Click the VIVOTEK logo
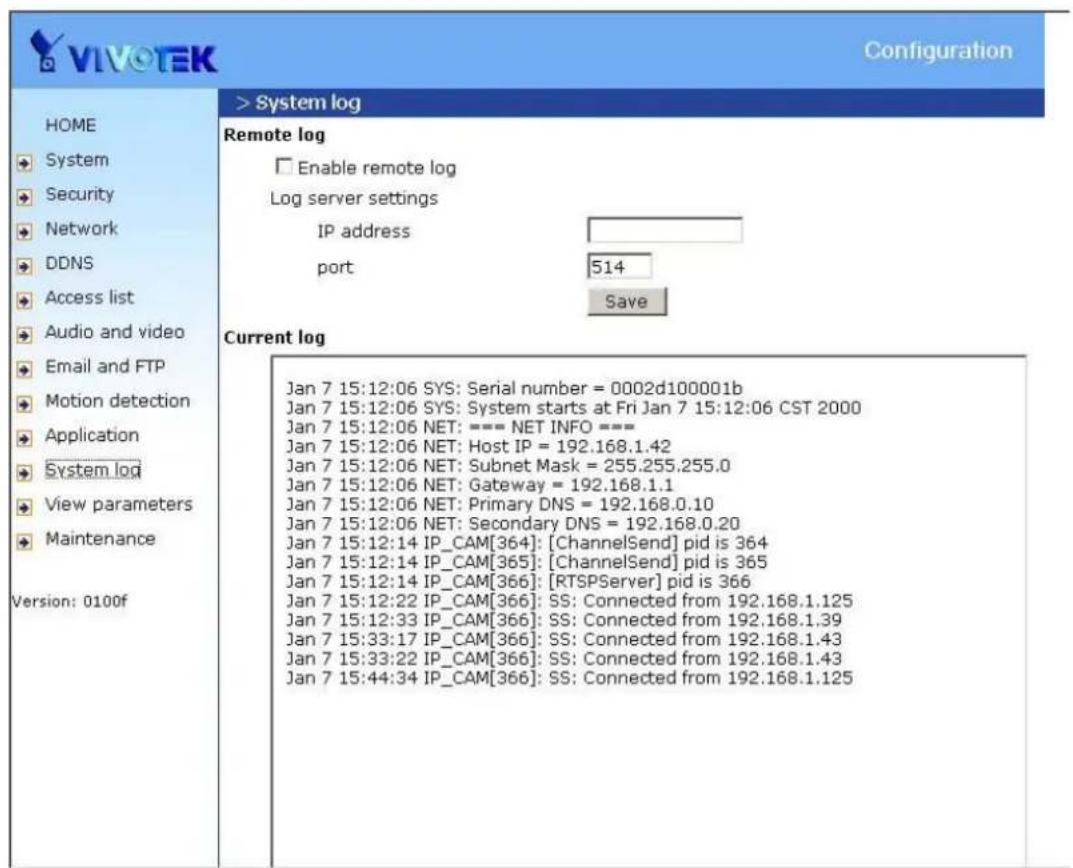1073x868 pixels. click(123, 53)
